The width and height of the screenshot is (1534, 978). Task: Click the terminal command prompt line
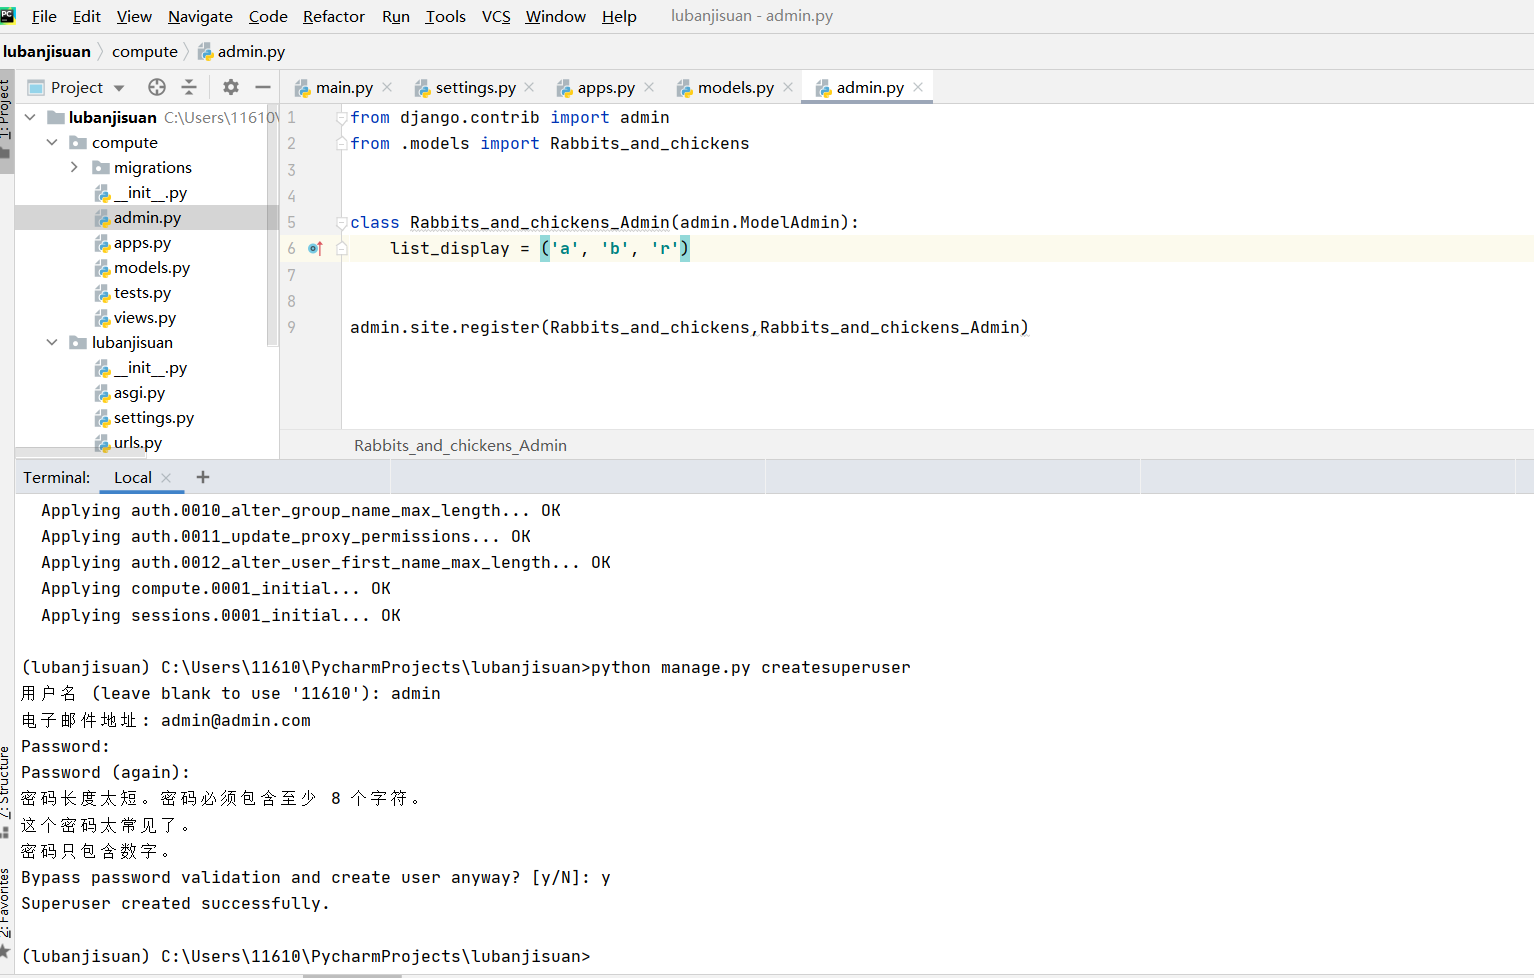coord(306,956)
